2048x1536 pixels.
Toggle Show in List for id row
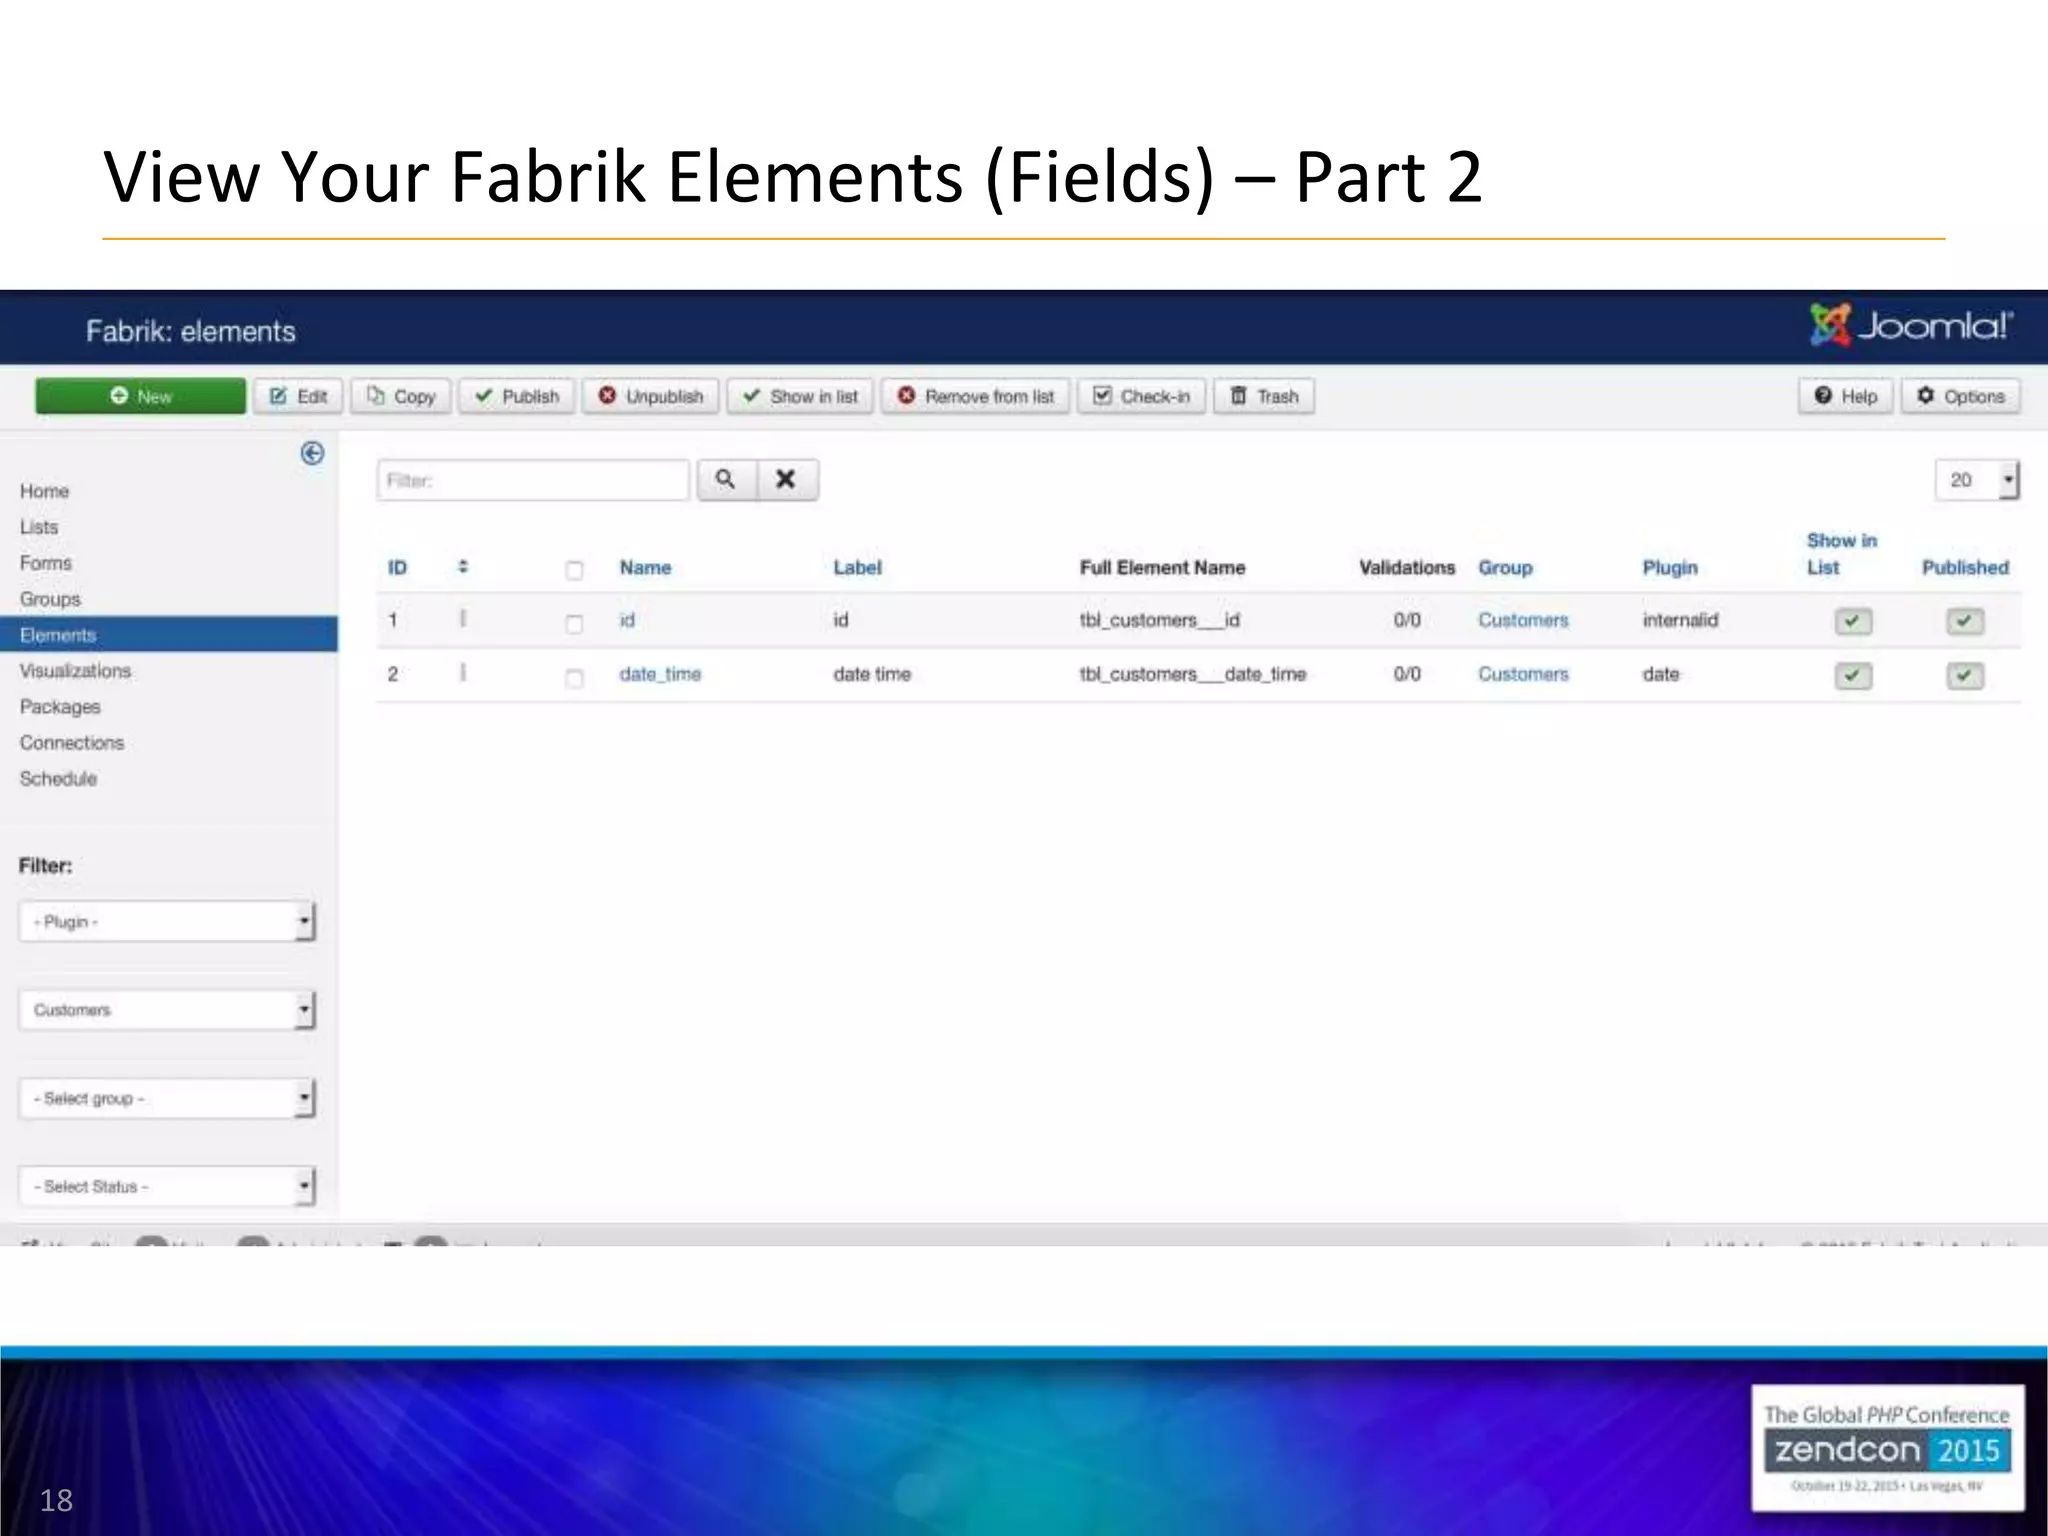point(1852,622)
